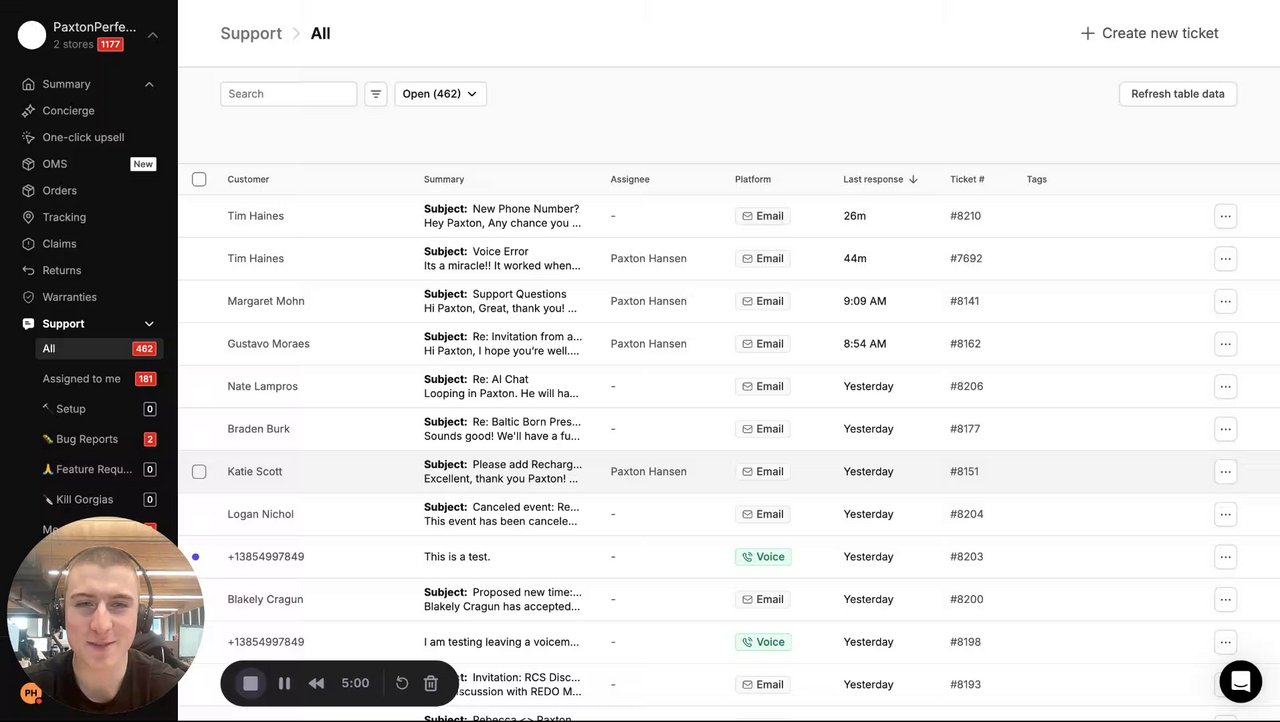This screenshot has height=722, width=1280.
Task: Open Assigned to me ticket view
Action: point(82,379)
